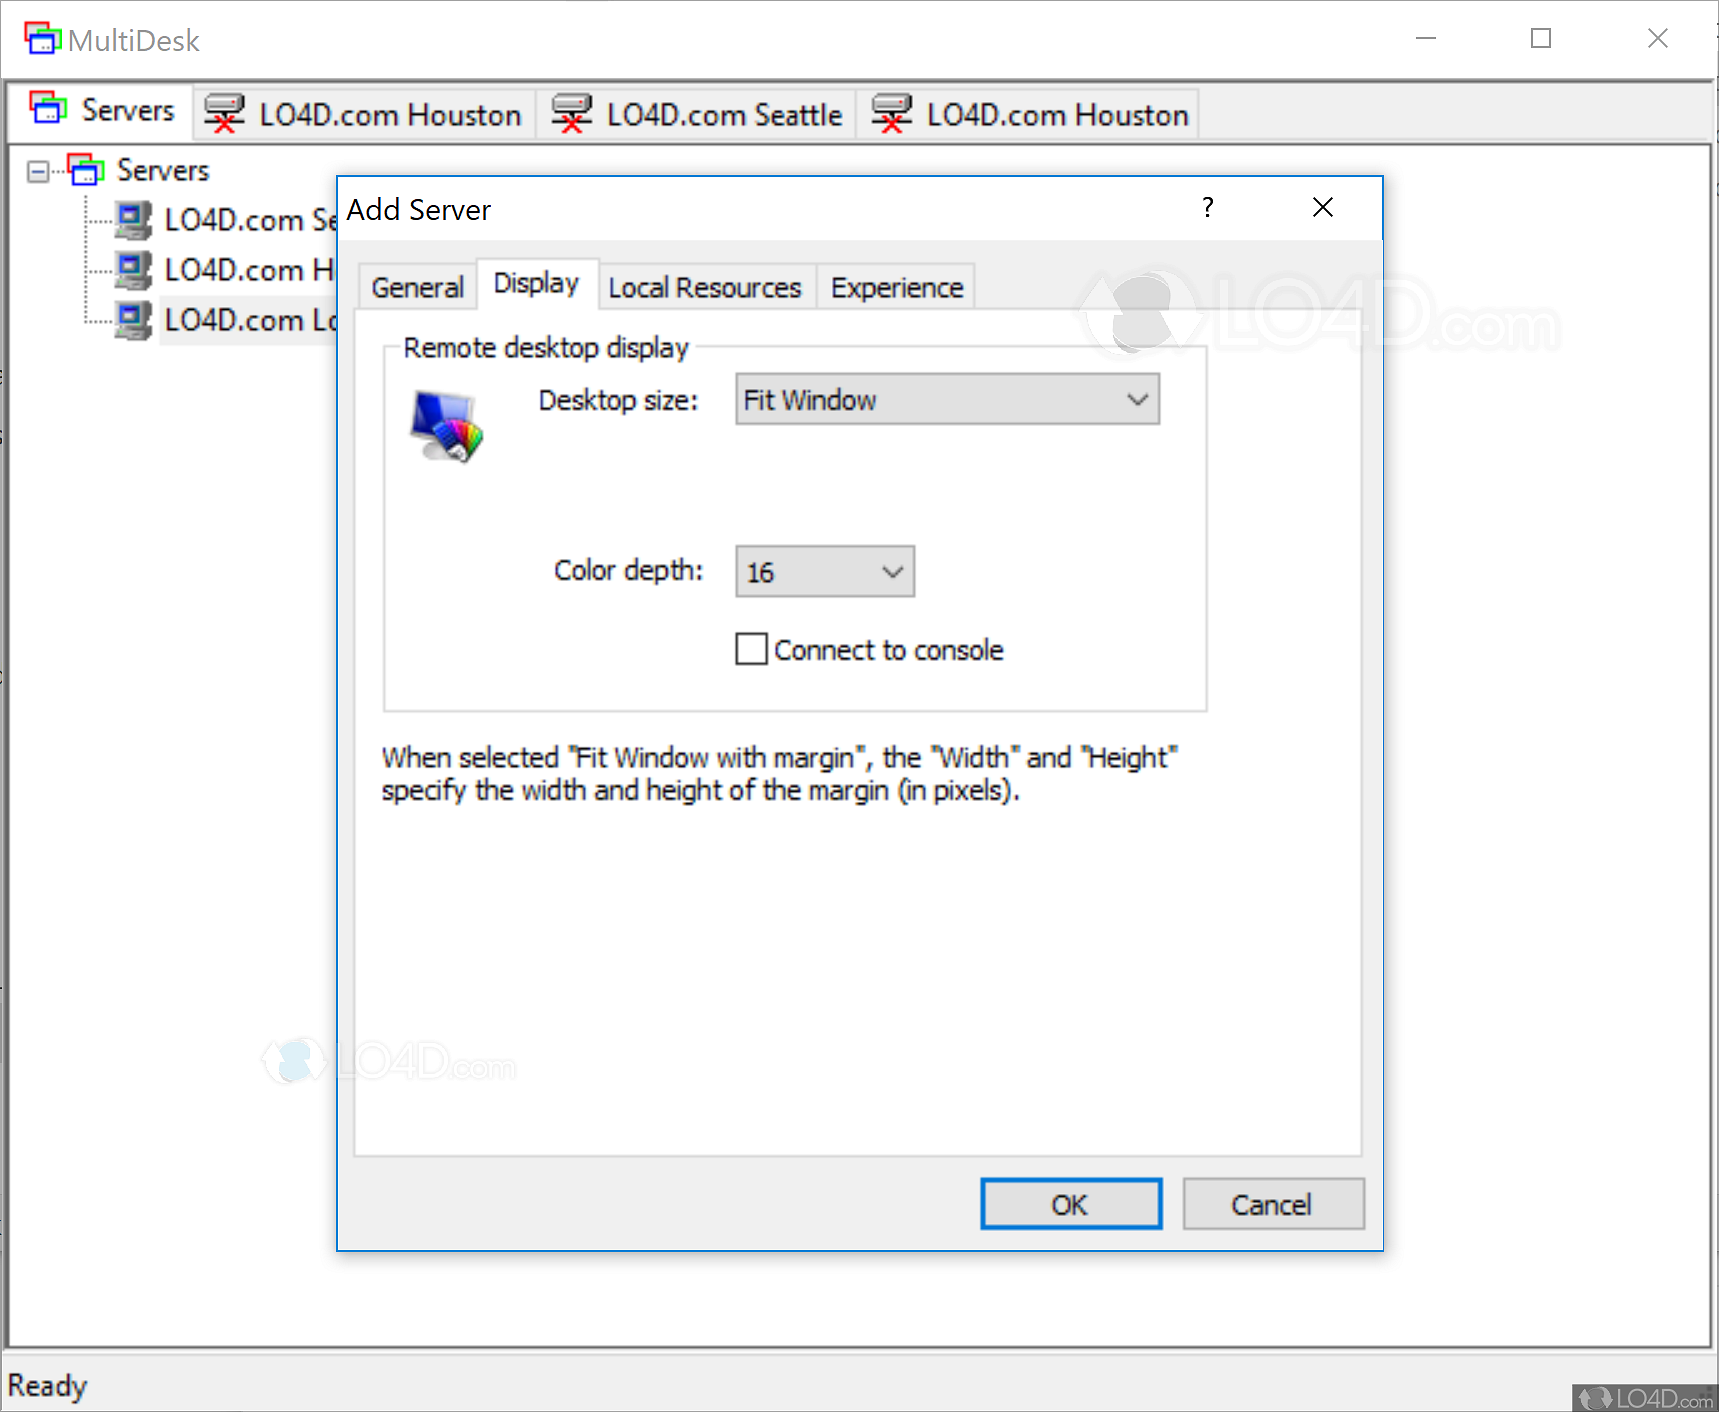Screen dimensions: 1719x1412
Task: Click the LO4D.com Seattle server icon in the toolbar
Action: coord(571,113)
